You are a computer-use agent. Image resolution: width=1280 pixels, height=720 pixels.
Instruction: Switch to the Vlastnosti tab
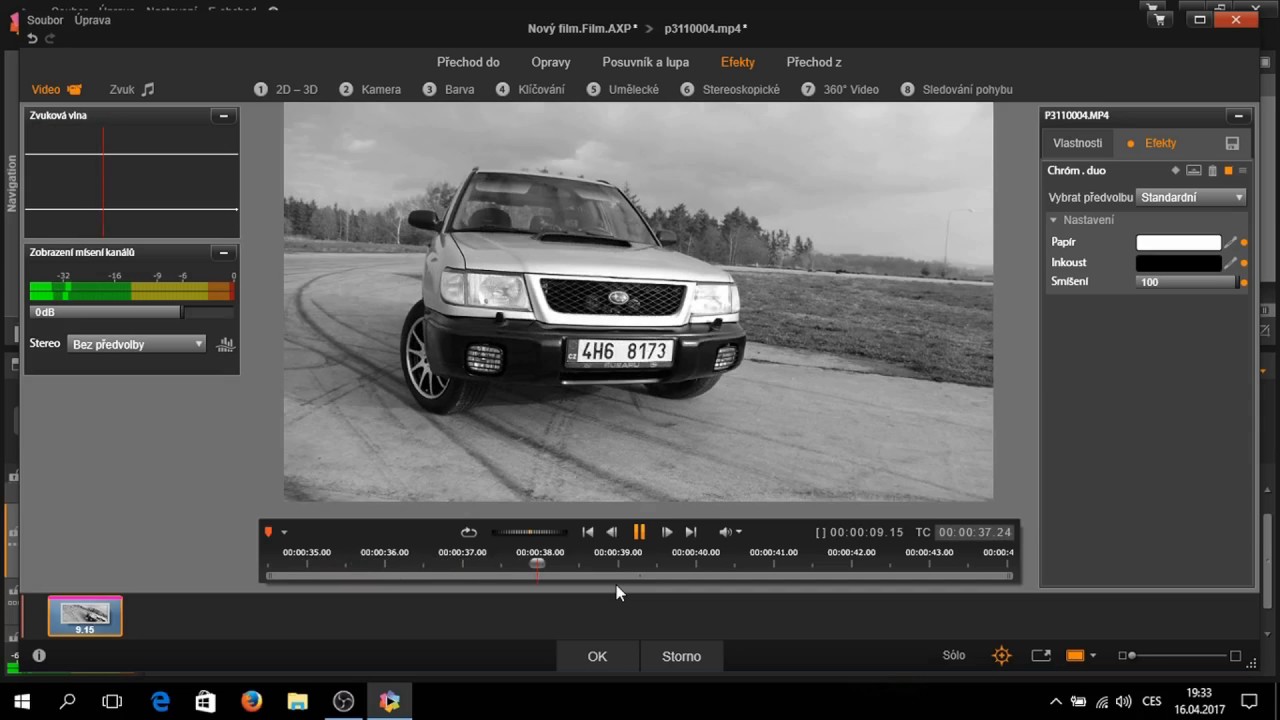coord(1078,143)
